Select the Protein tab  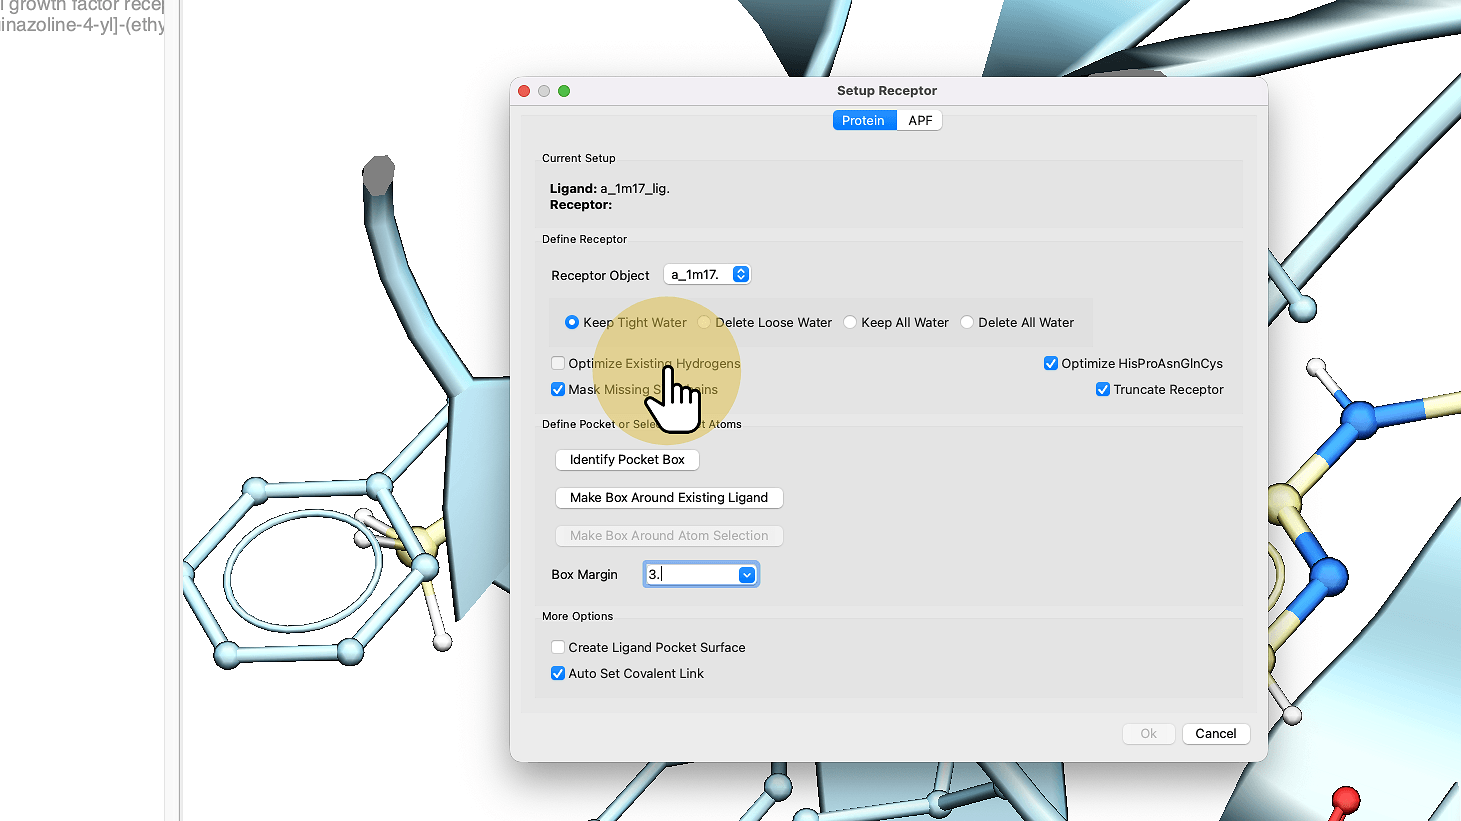[863, 120]
